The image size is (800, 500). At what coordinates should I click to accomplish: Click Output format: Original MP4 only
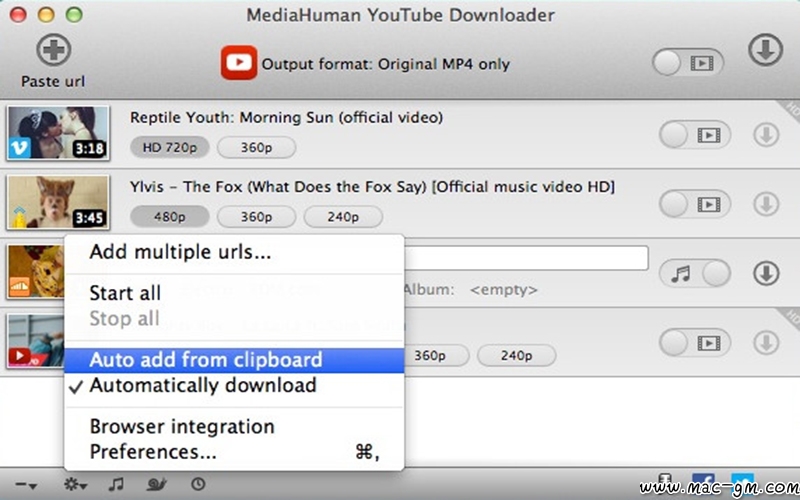[386, 64]
